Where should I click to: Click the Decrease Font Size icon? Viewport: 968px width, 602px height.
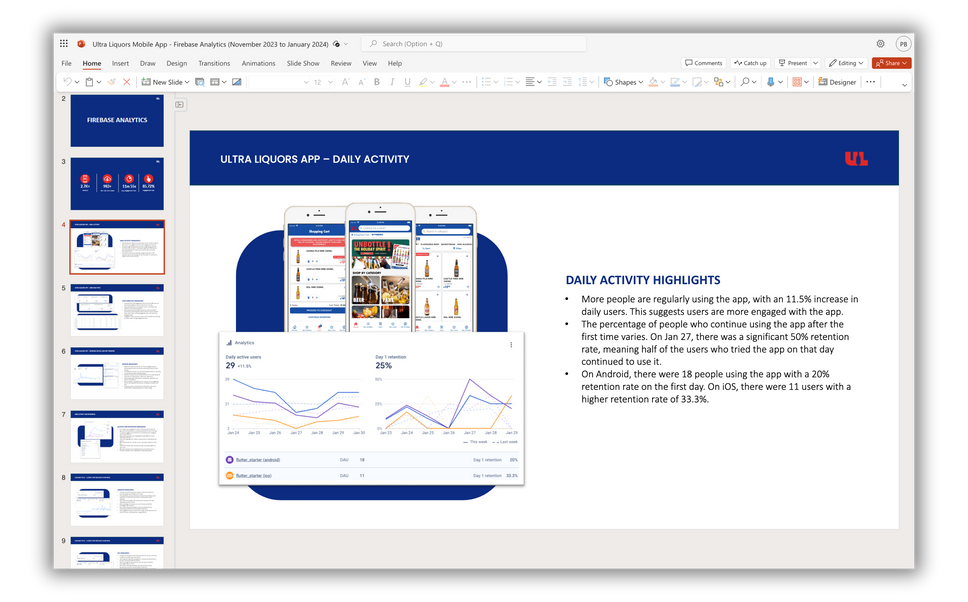point(362,82)
